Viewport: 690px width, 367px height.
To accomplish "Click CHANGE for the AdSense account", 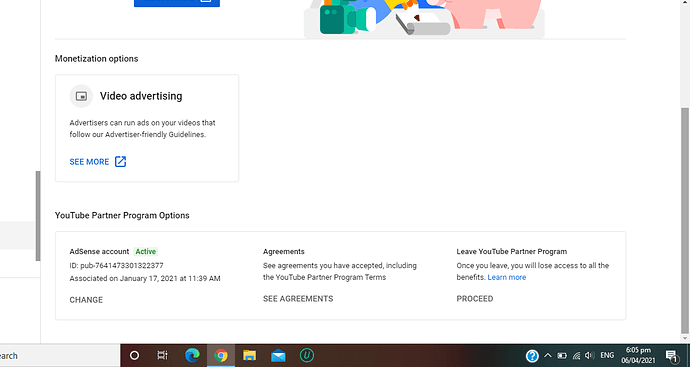I will pos(86,300).
